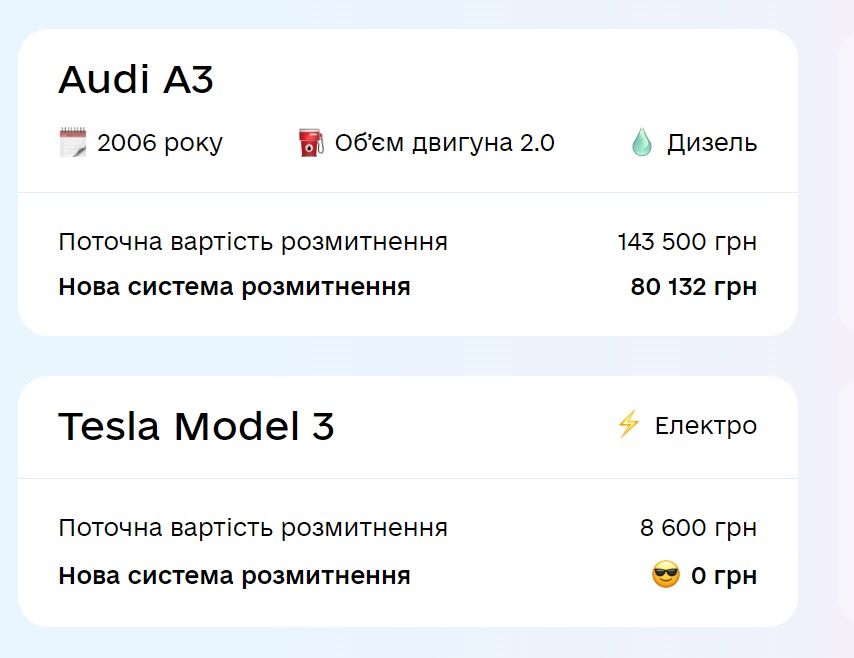Click the 143 500 грн current cost value
The image size is (854, 658).
pos(687,241)
